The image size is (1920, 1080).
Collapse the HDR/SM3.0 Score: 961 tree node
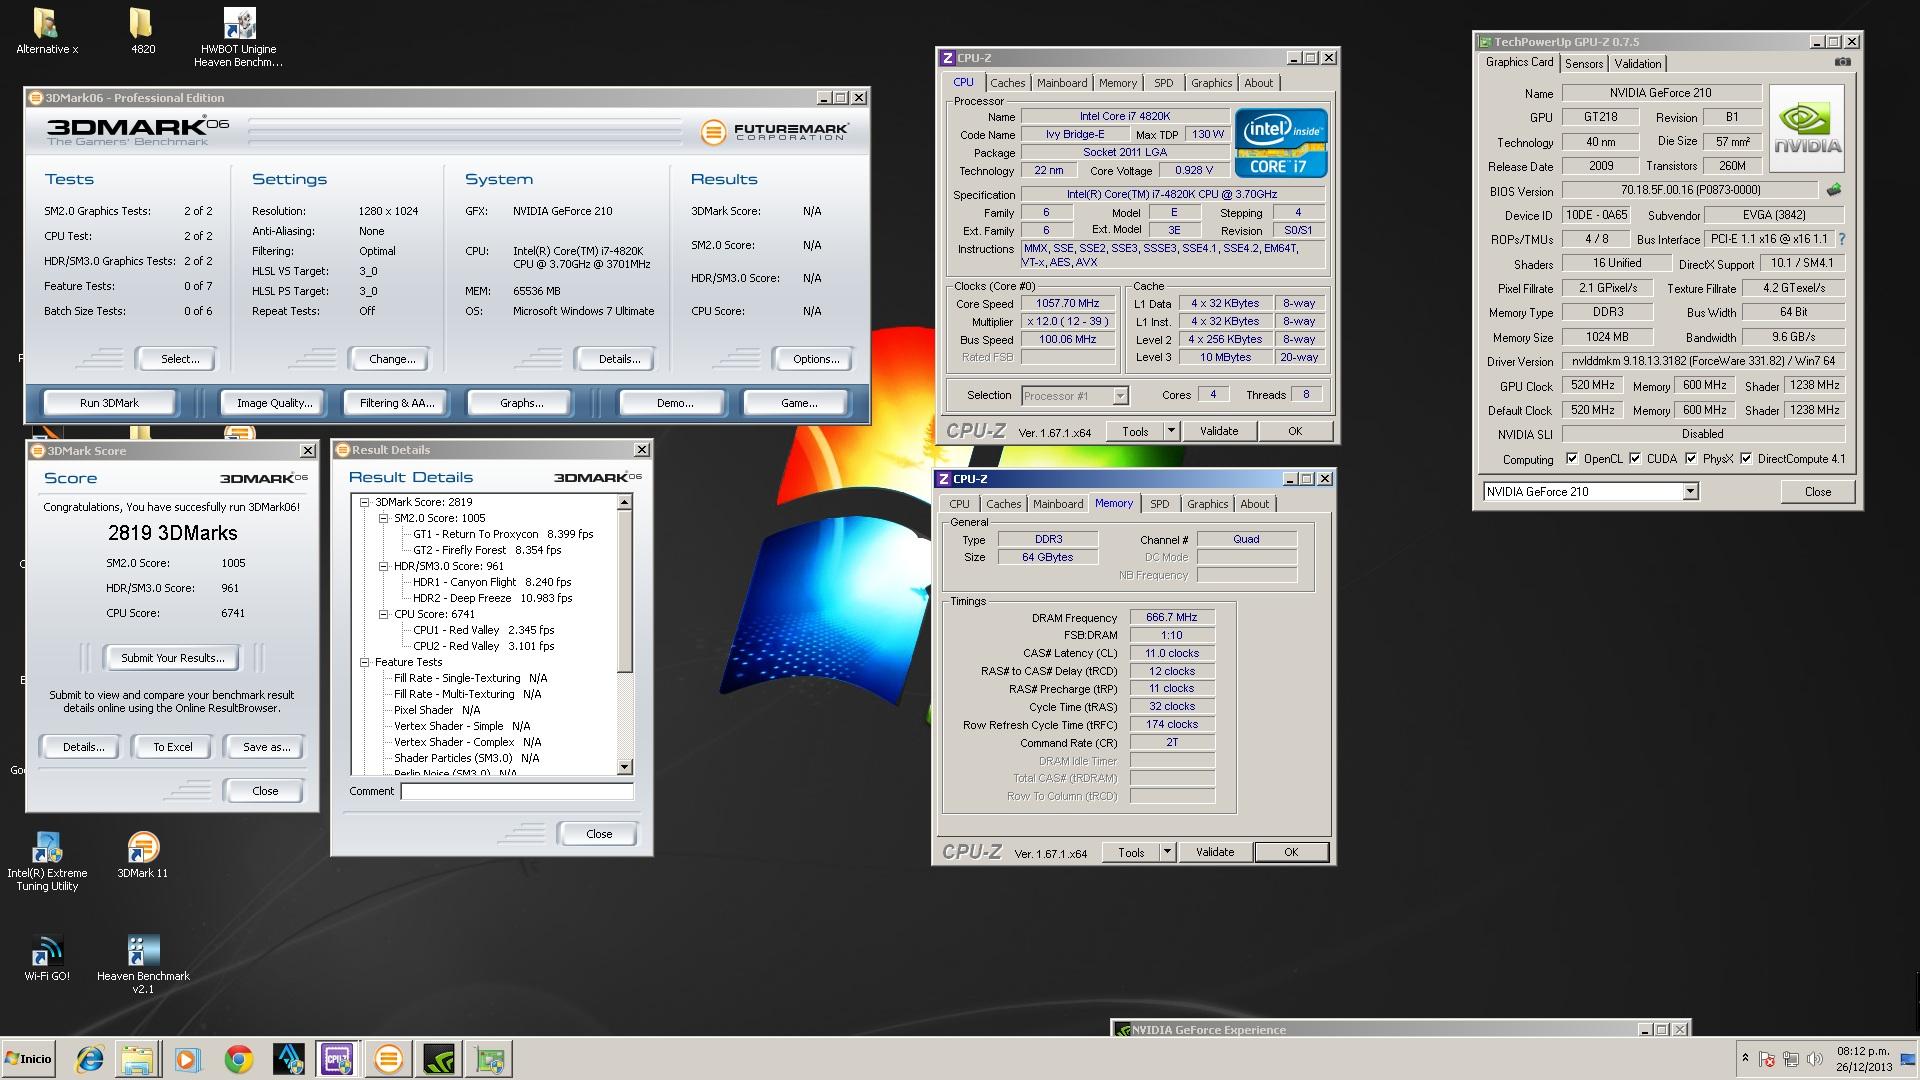click(x=383, y=566)
